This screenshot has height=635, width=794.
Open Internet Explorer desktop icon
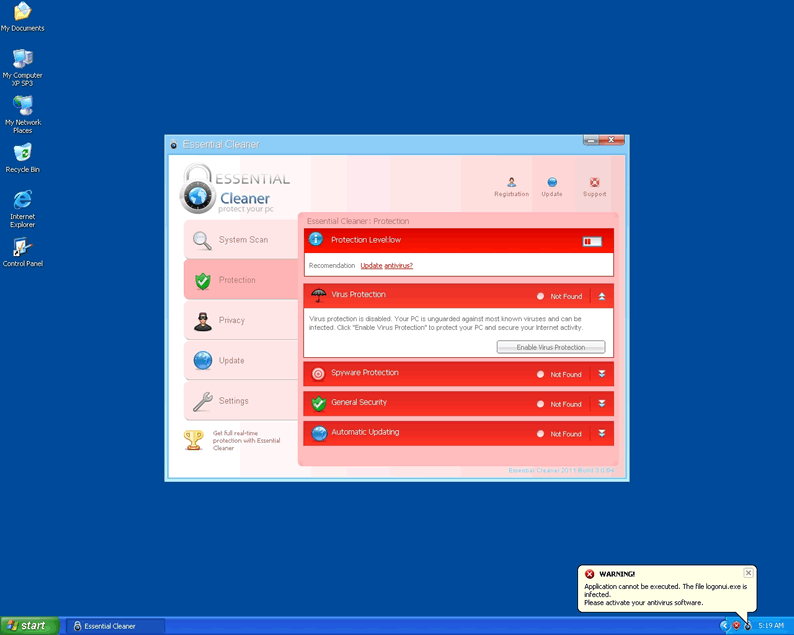tap(22, 202)
